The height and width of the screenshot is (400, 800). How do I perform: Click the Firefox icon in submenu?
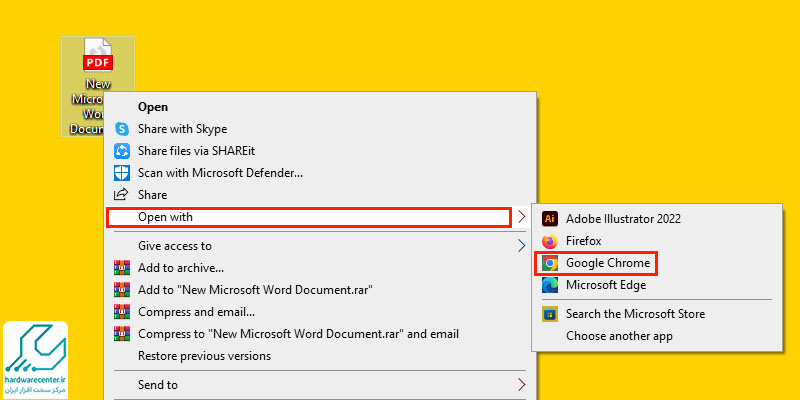(549, 241)
